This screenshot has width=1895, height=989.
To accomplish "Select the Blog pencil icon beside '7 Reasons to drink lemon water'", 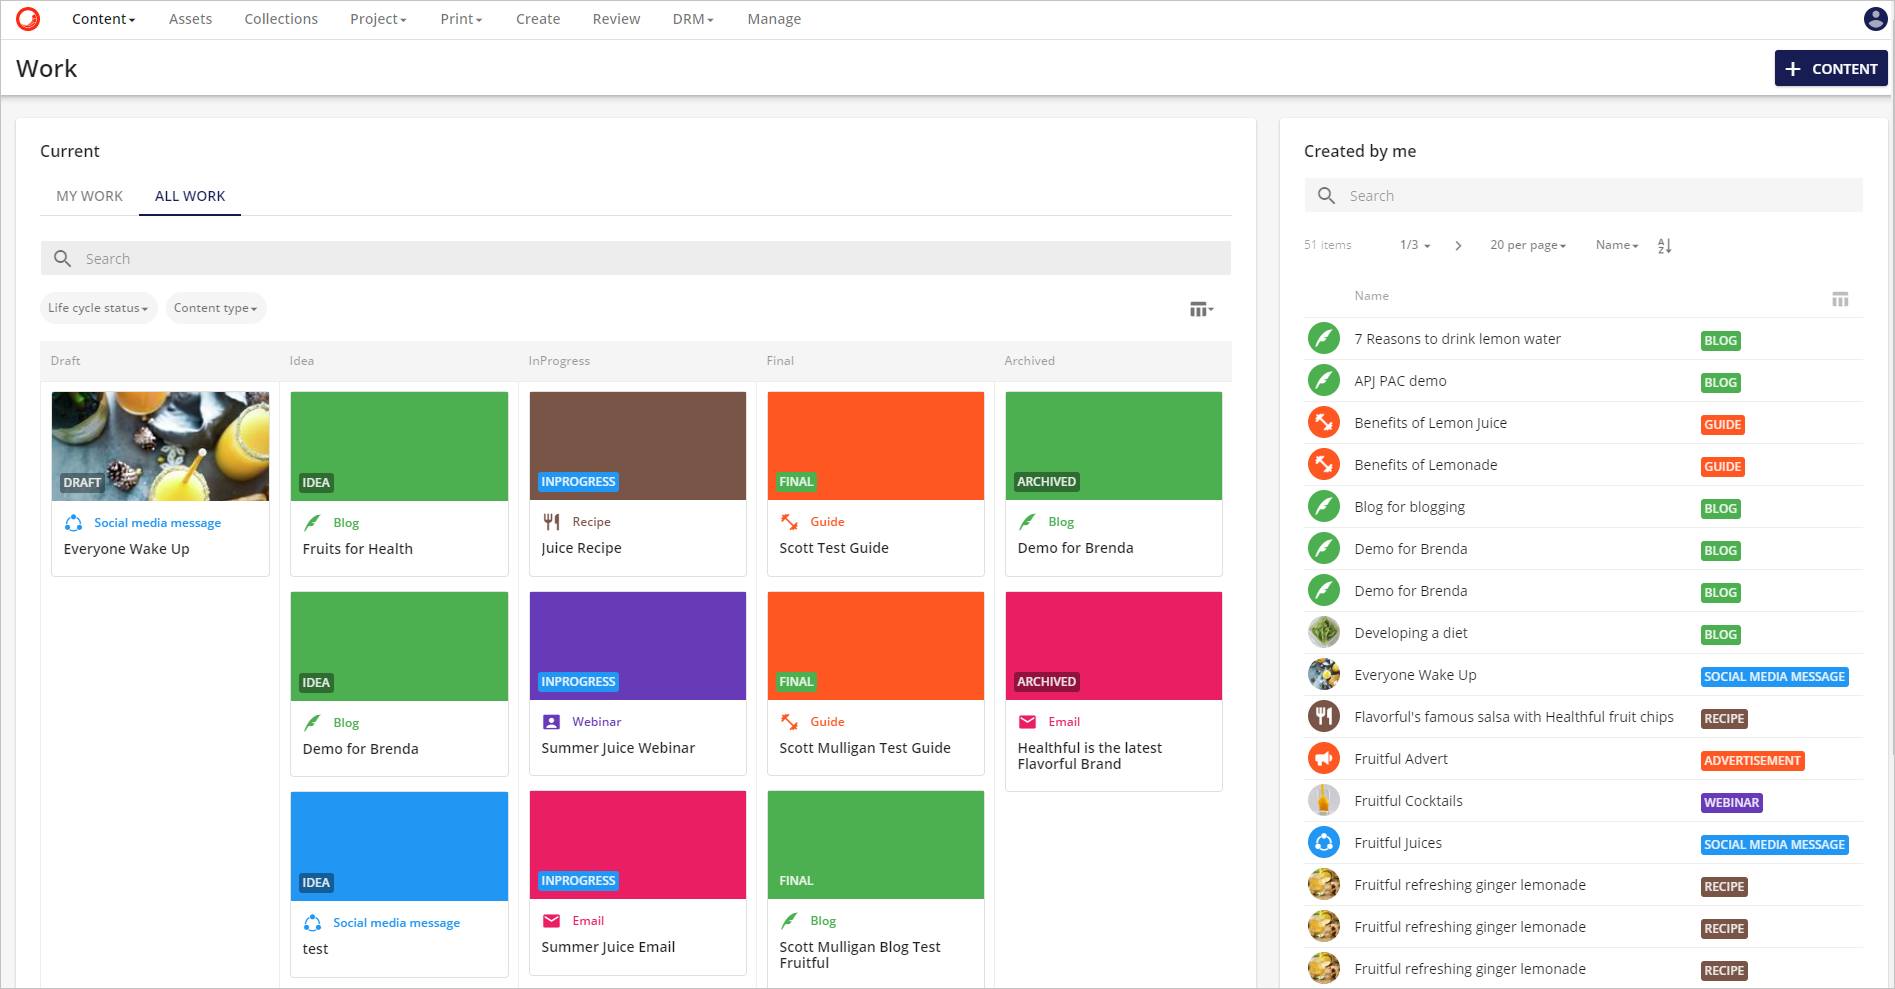I will point(1323,338).
